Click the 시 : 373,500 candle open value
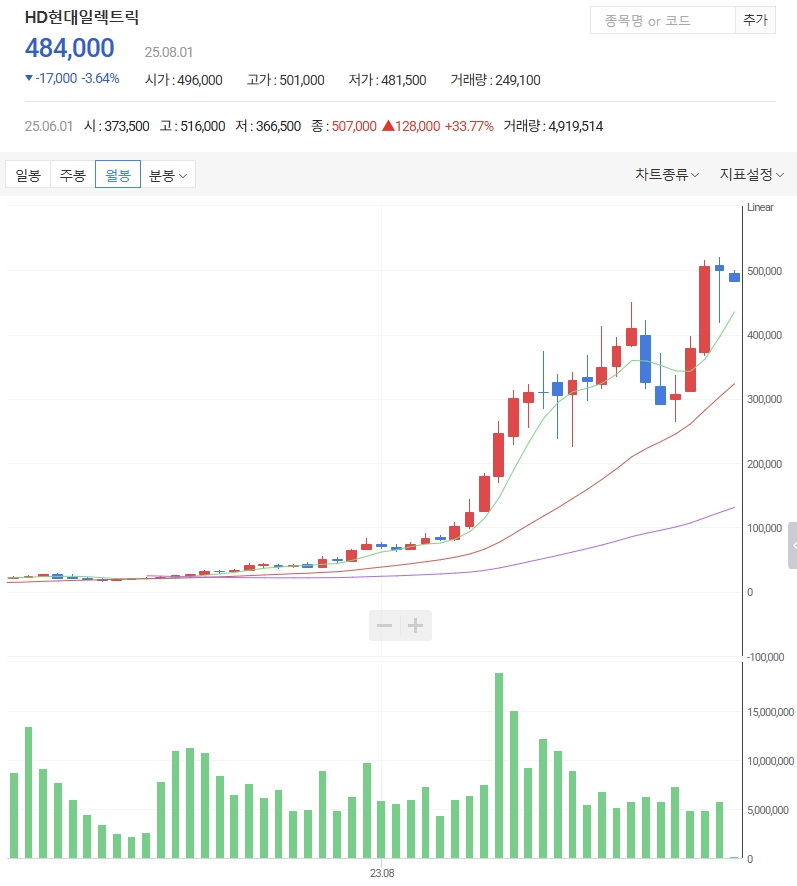 point(116,126)
